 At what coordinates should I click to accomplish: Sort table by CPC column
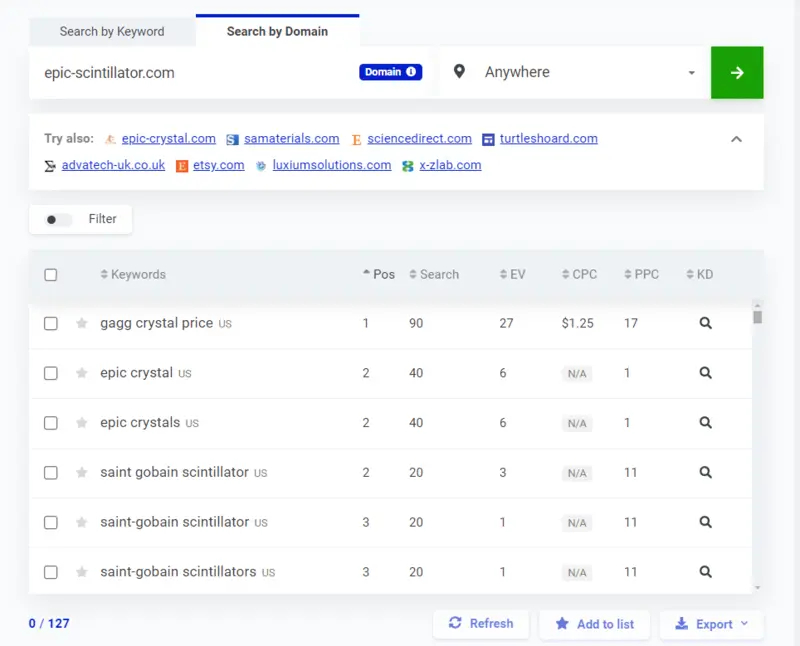coord(579,275)
